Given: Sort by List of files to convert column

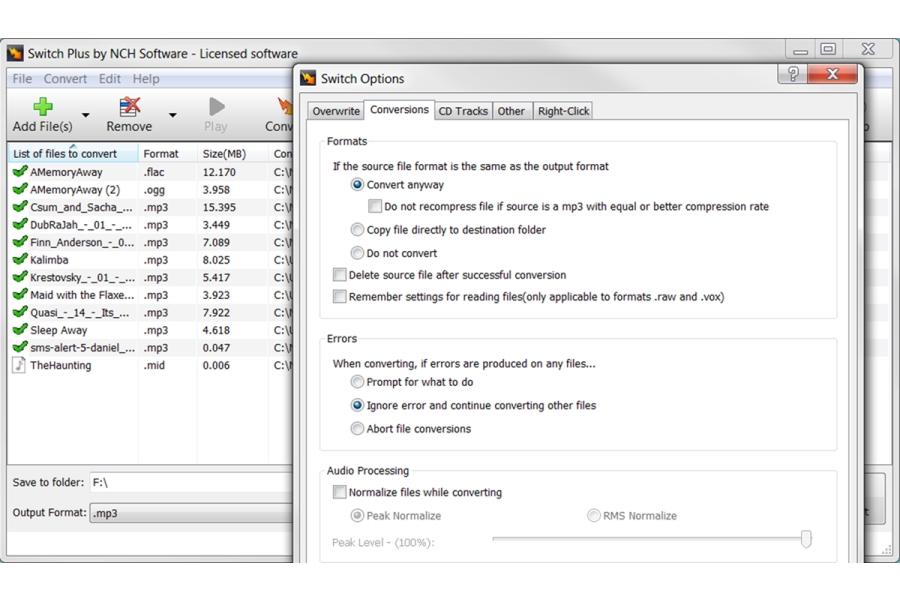Looking at the screenshot, I should click(x=72, y=153).
